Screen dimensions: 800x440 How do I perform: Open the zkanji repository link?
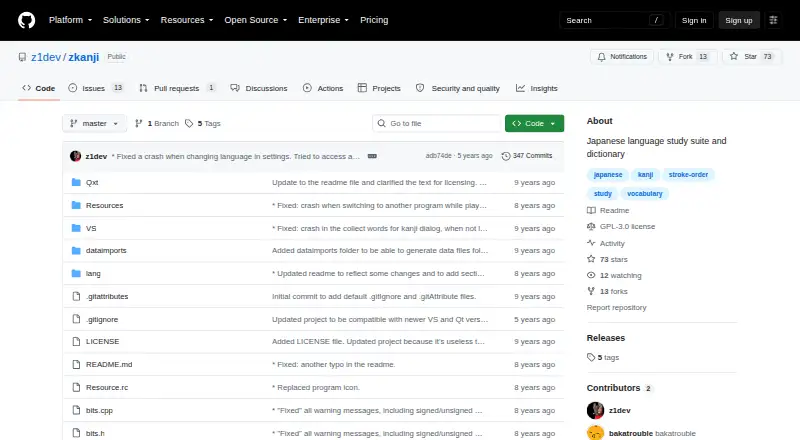point(84,57)
